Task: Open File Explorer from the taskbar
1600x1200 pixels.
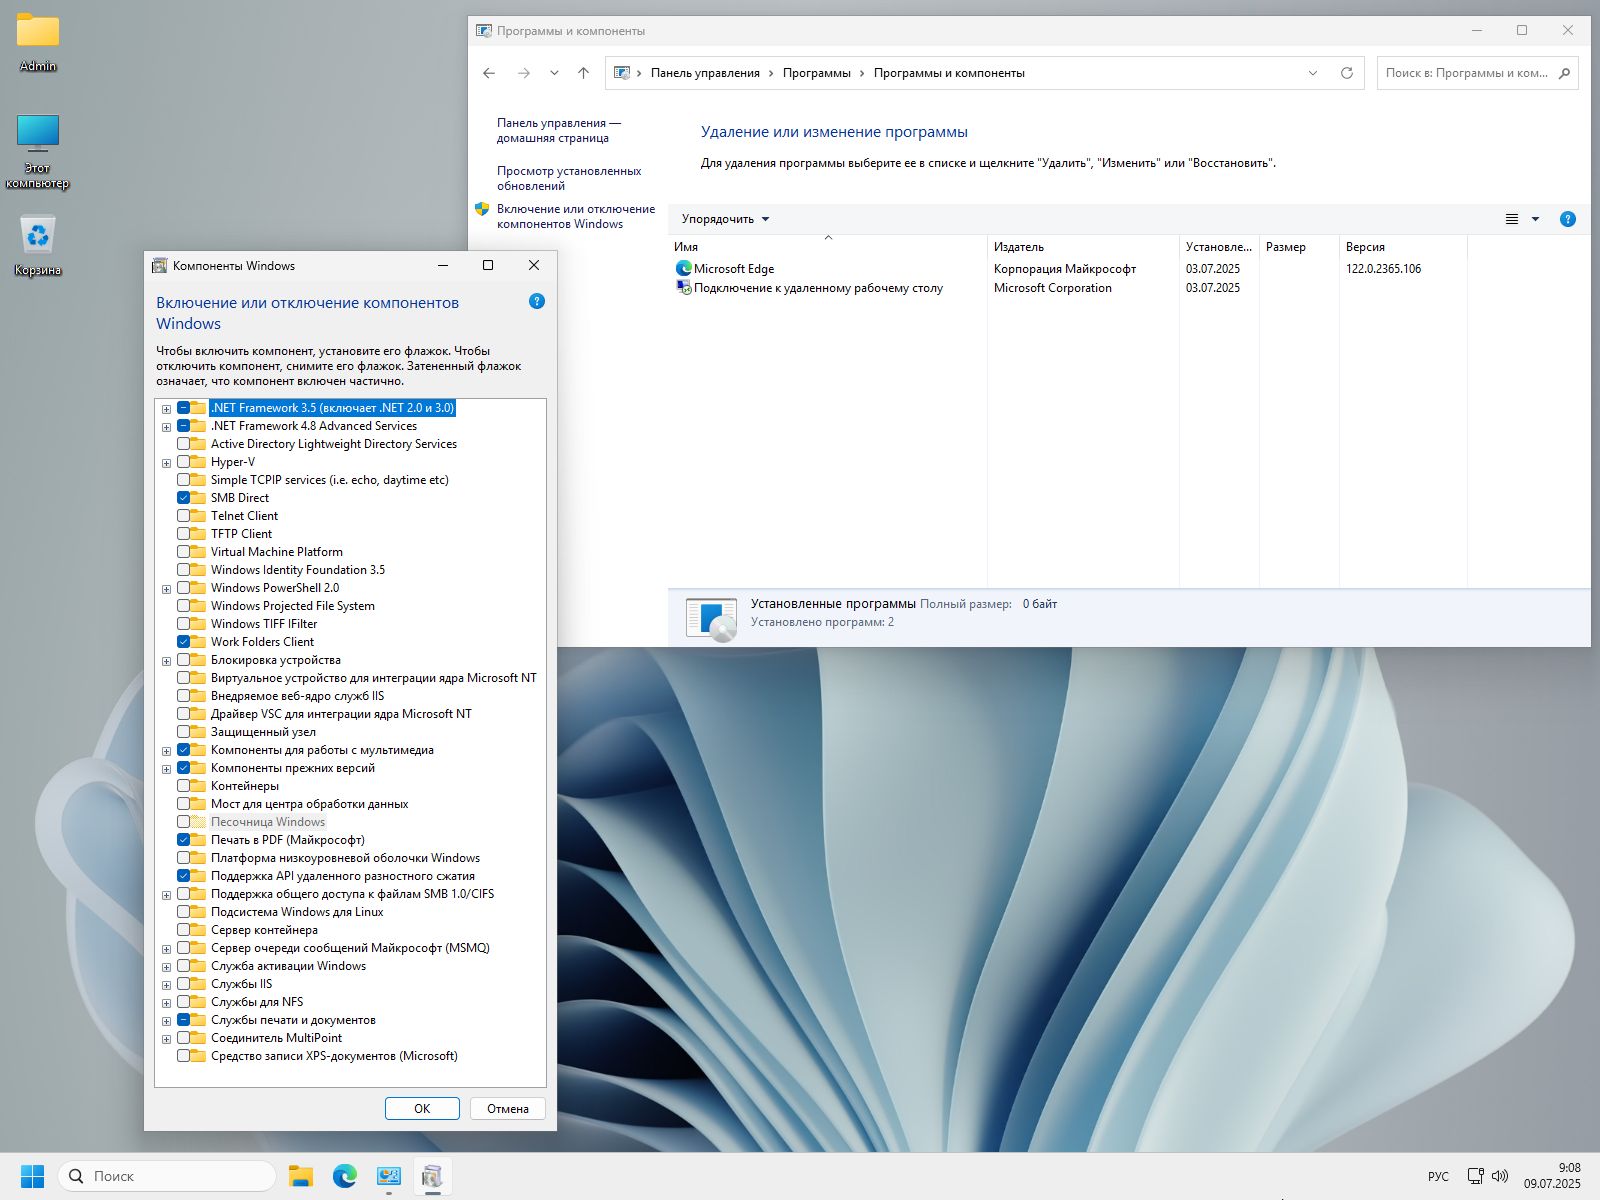Action: click(301, 1176)
